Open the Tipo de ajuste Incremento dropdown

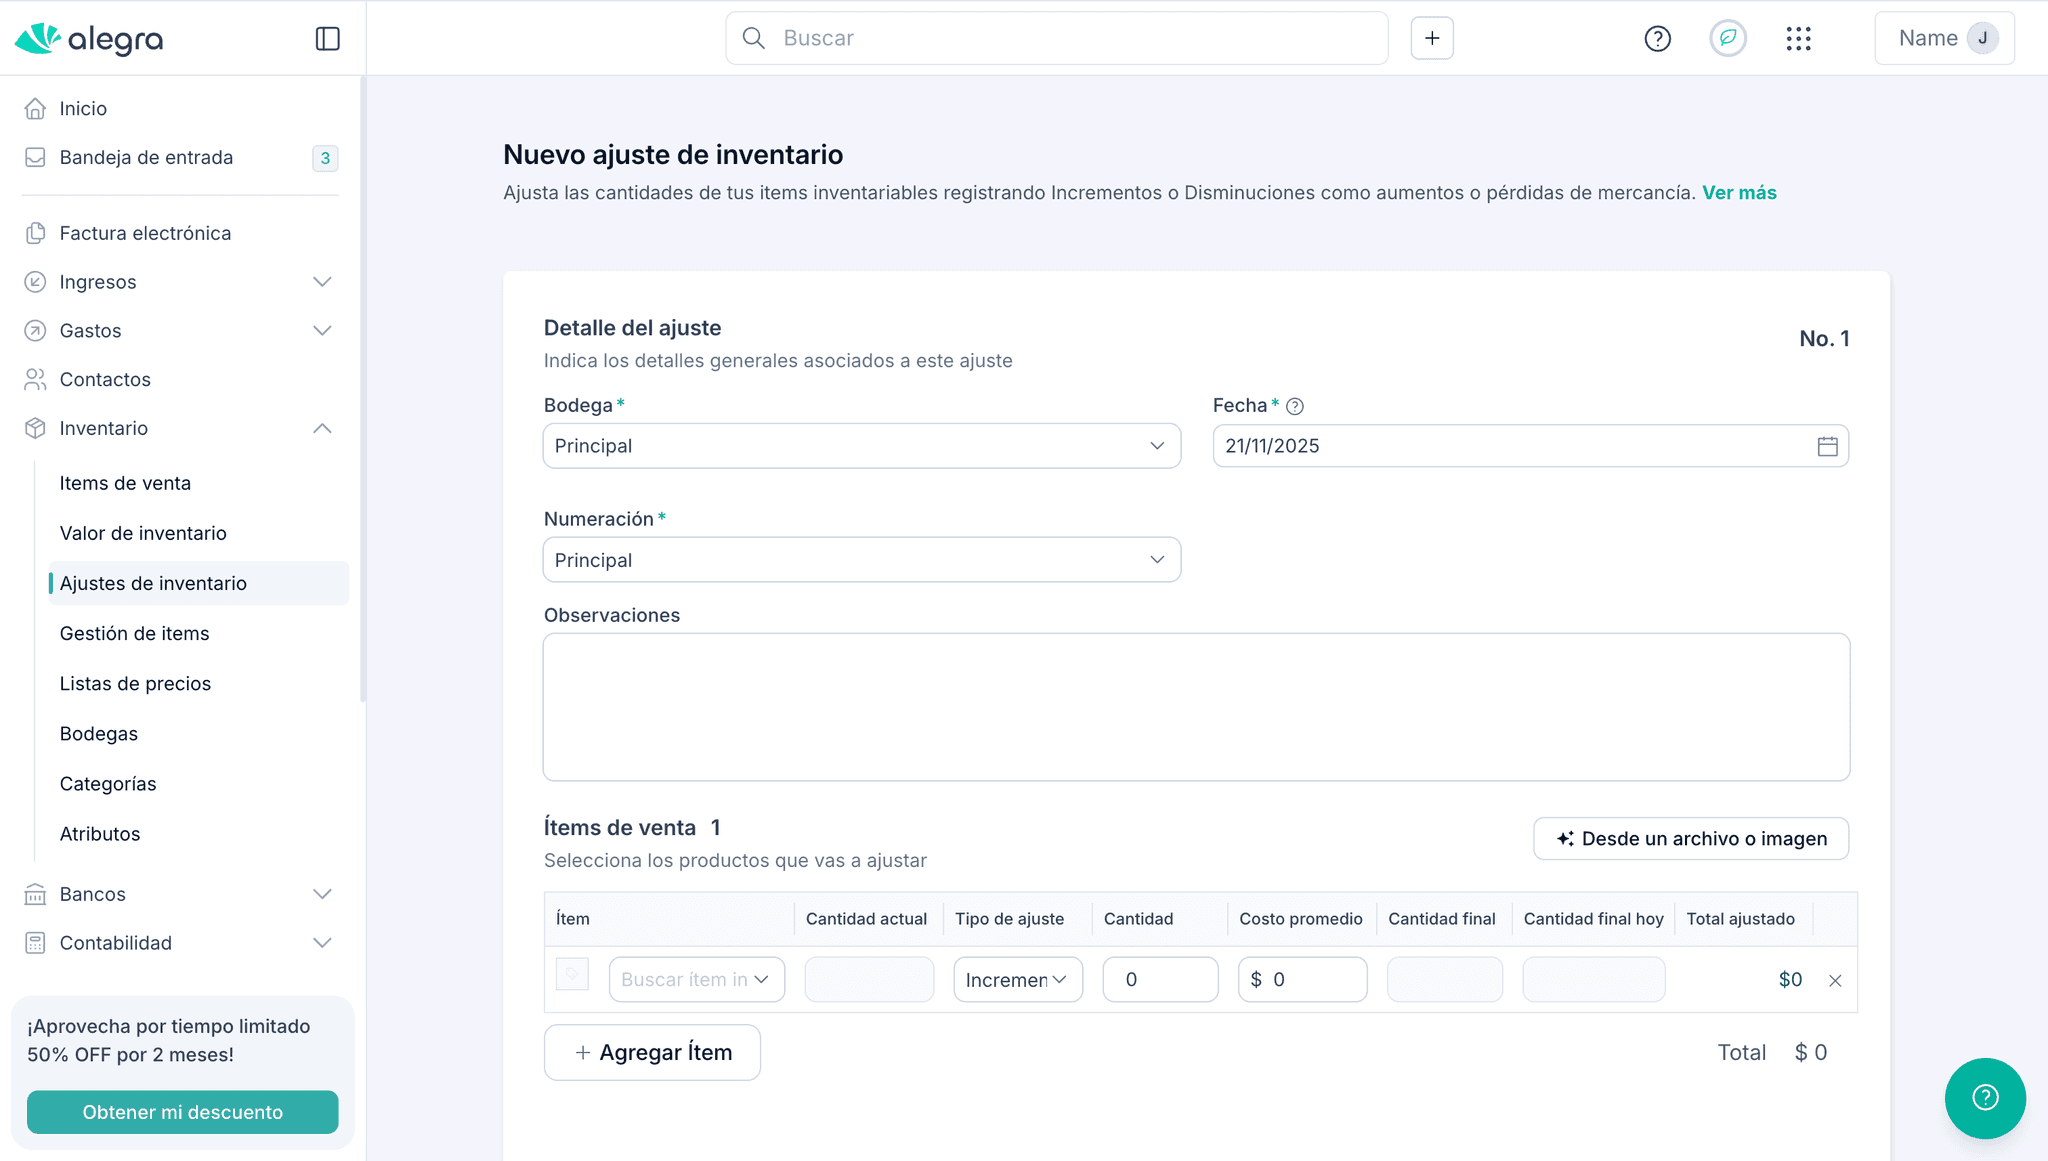tap(1017, 980)
